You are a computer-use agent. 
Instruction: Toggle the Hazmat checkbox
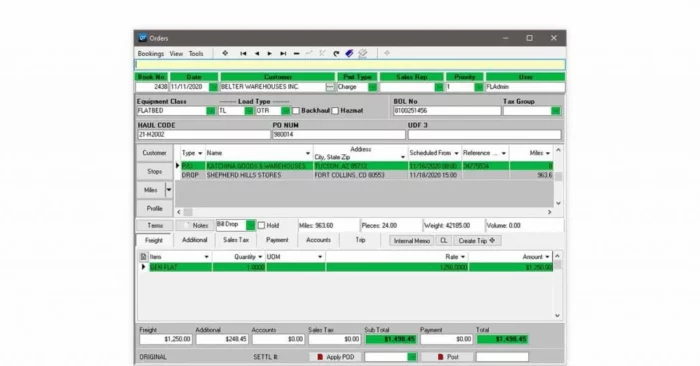pyautogui.click(x=335, y=111)
